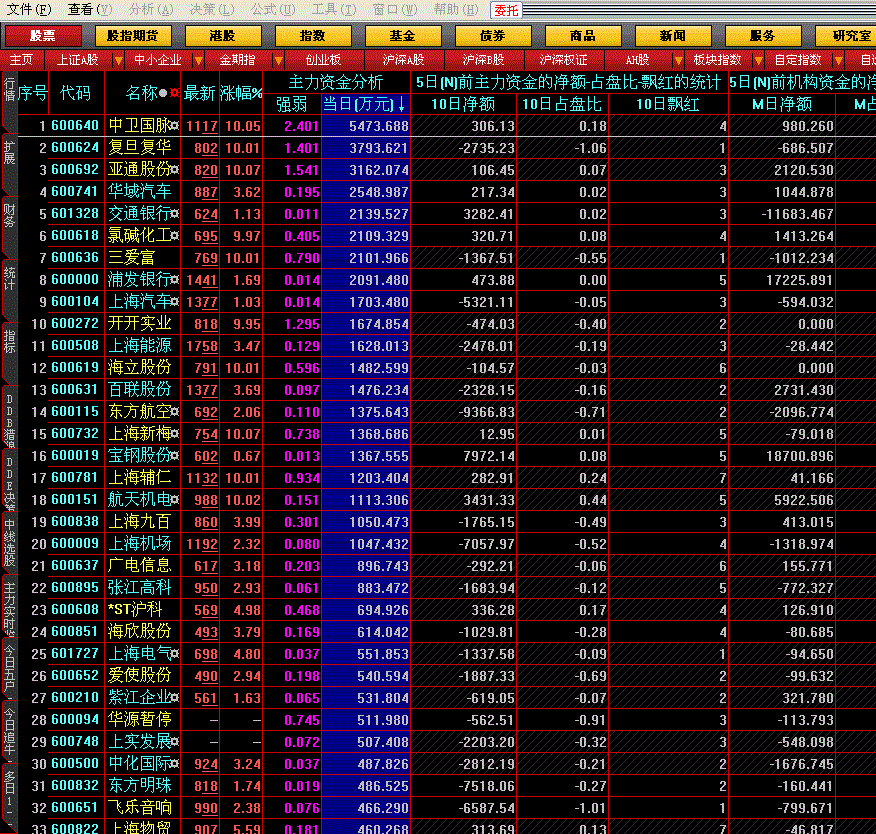The height and width of the screenshot is (834, 876).
Task: Click the marker icon beside 中卫国脉
Action: [x=175, y=126]
